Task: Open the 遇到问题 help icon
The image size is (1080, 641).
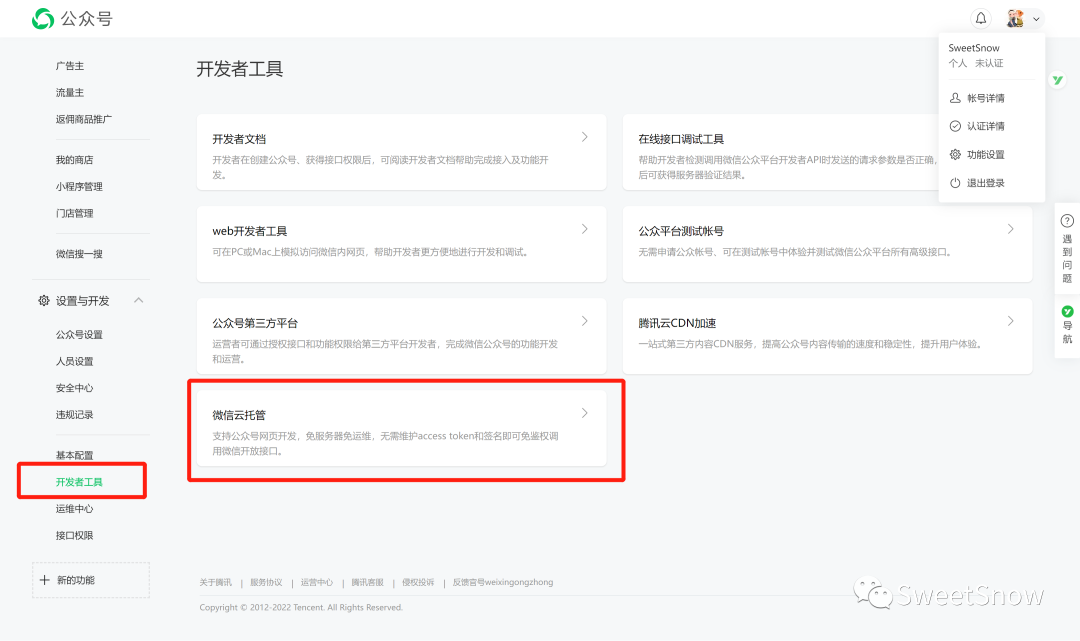Action: coord(1067,221)
